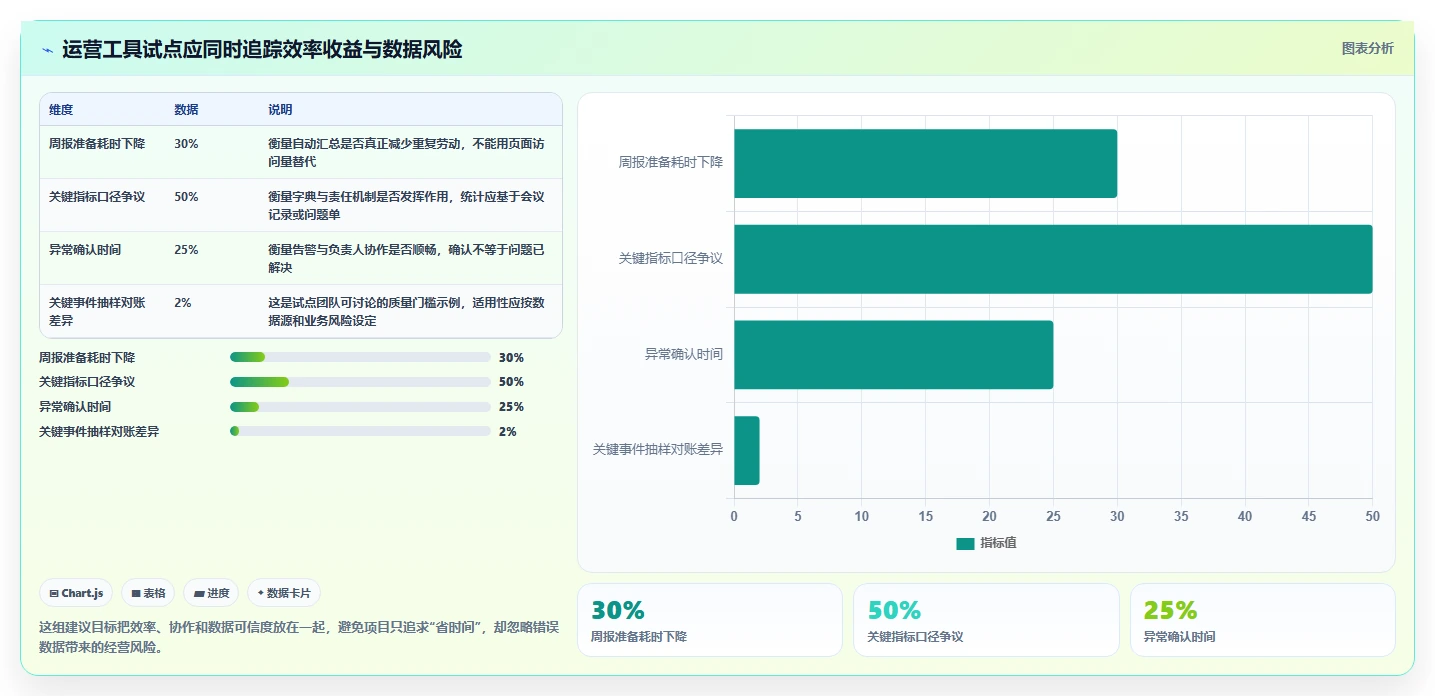Click the 30% value in table
The width and height of the screenshot is (1435, 696).
186,144
